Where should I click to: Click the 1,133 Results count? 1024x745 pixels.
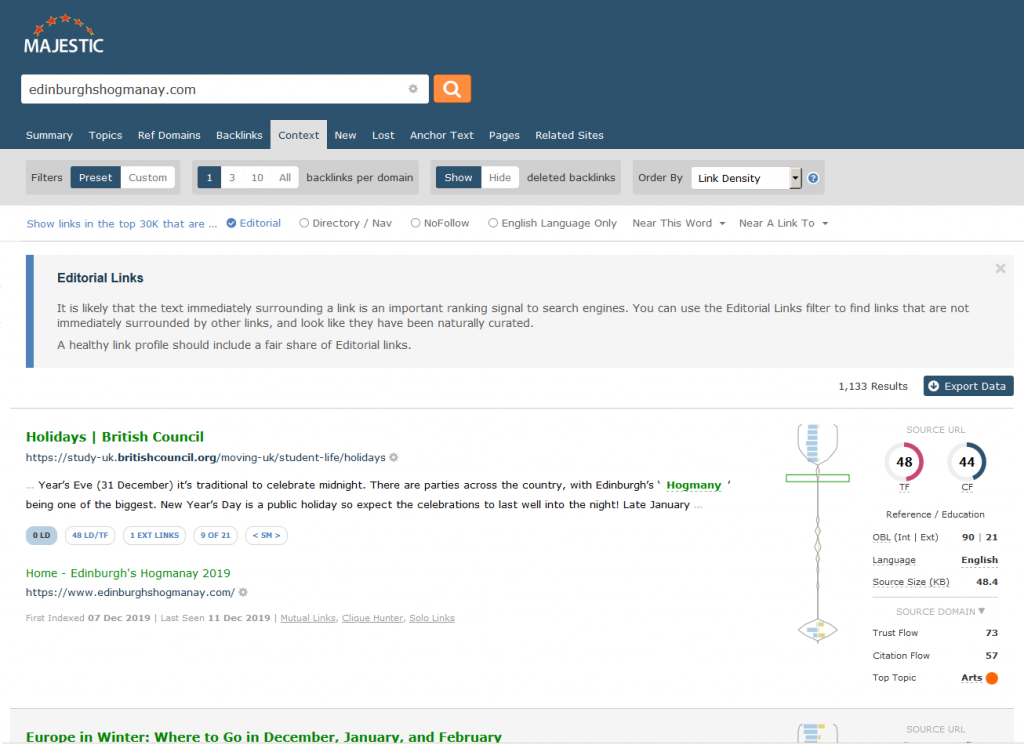(x=873, y=386)
